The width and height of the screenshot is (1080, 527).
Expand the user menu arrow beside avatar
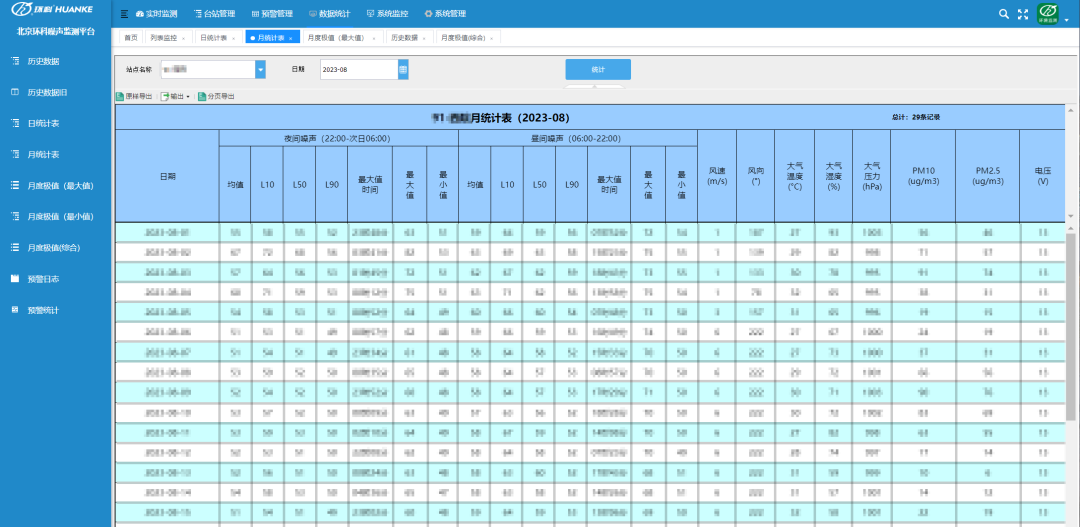[1067, 21]
